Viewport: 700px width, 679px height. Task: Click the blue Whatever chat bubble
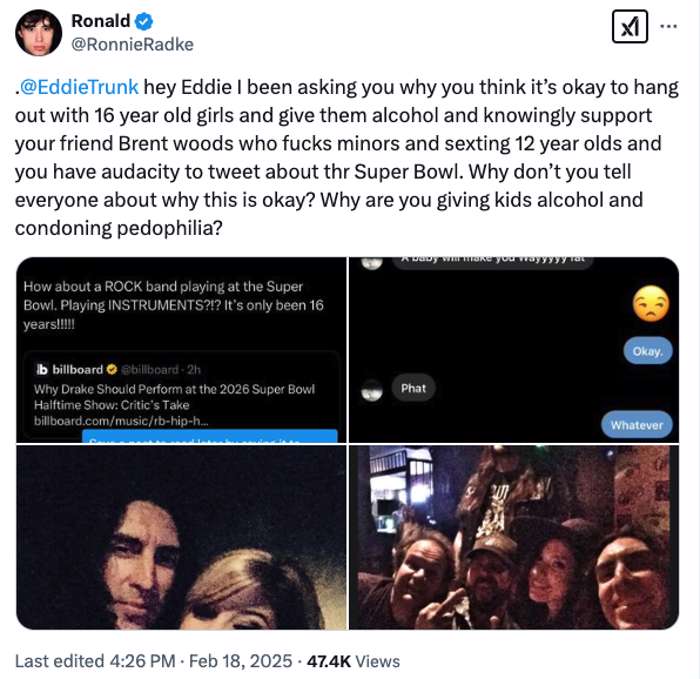coord(637,425)
